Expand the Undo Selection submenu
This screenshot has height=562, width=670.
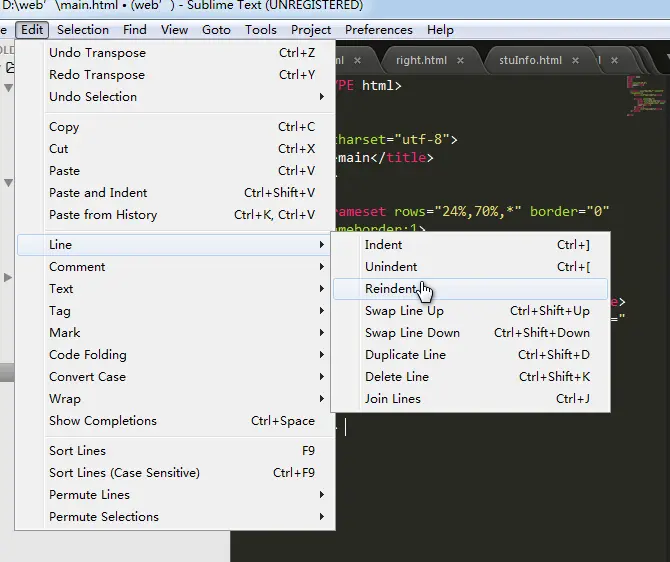[x=175, y=97]
